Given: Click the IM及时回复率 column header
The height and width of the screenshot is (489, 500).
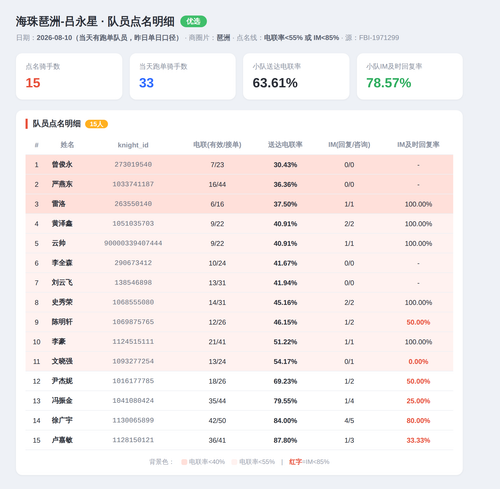Looking at the screenshot, I should coord(418,145).
